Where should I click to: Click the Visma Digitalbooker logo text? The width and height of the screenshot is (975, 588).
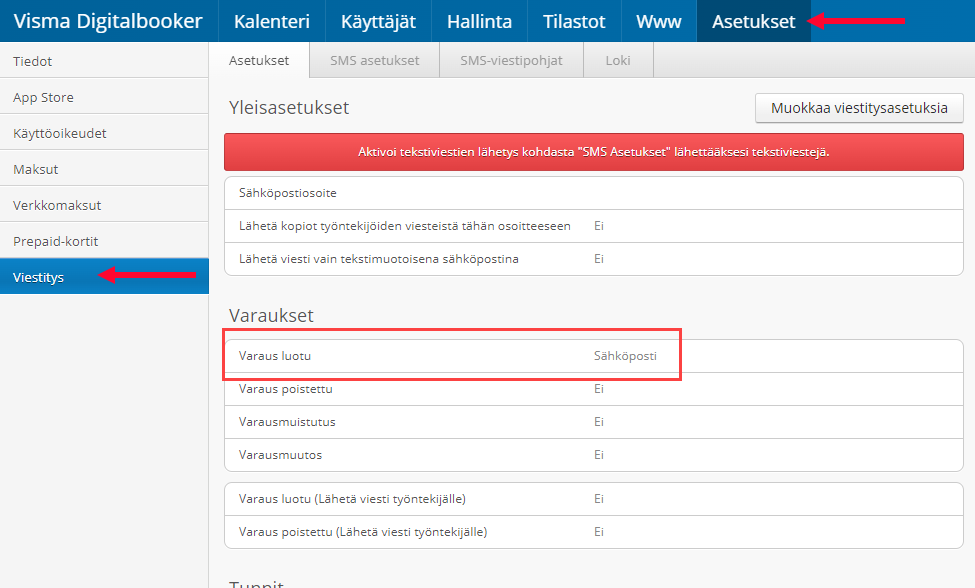(x=108, y=21)
